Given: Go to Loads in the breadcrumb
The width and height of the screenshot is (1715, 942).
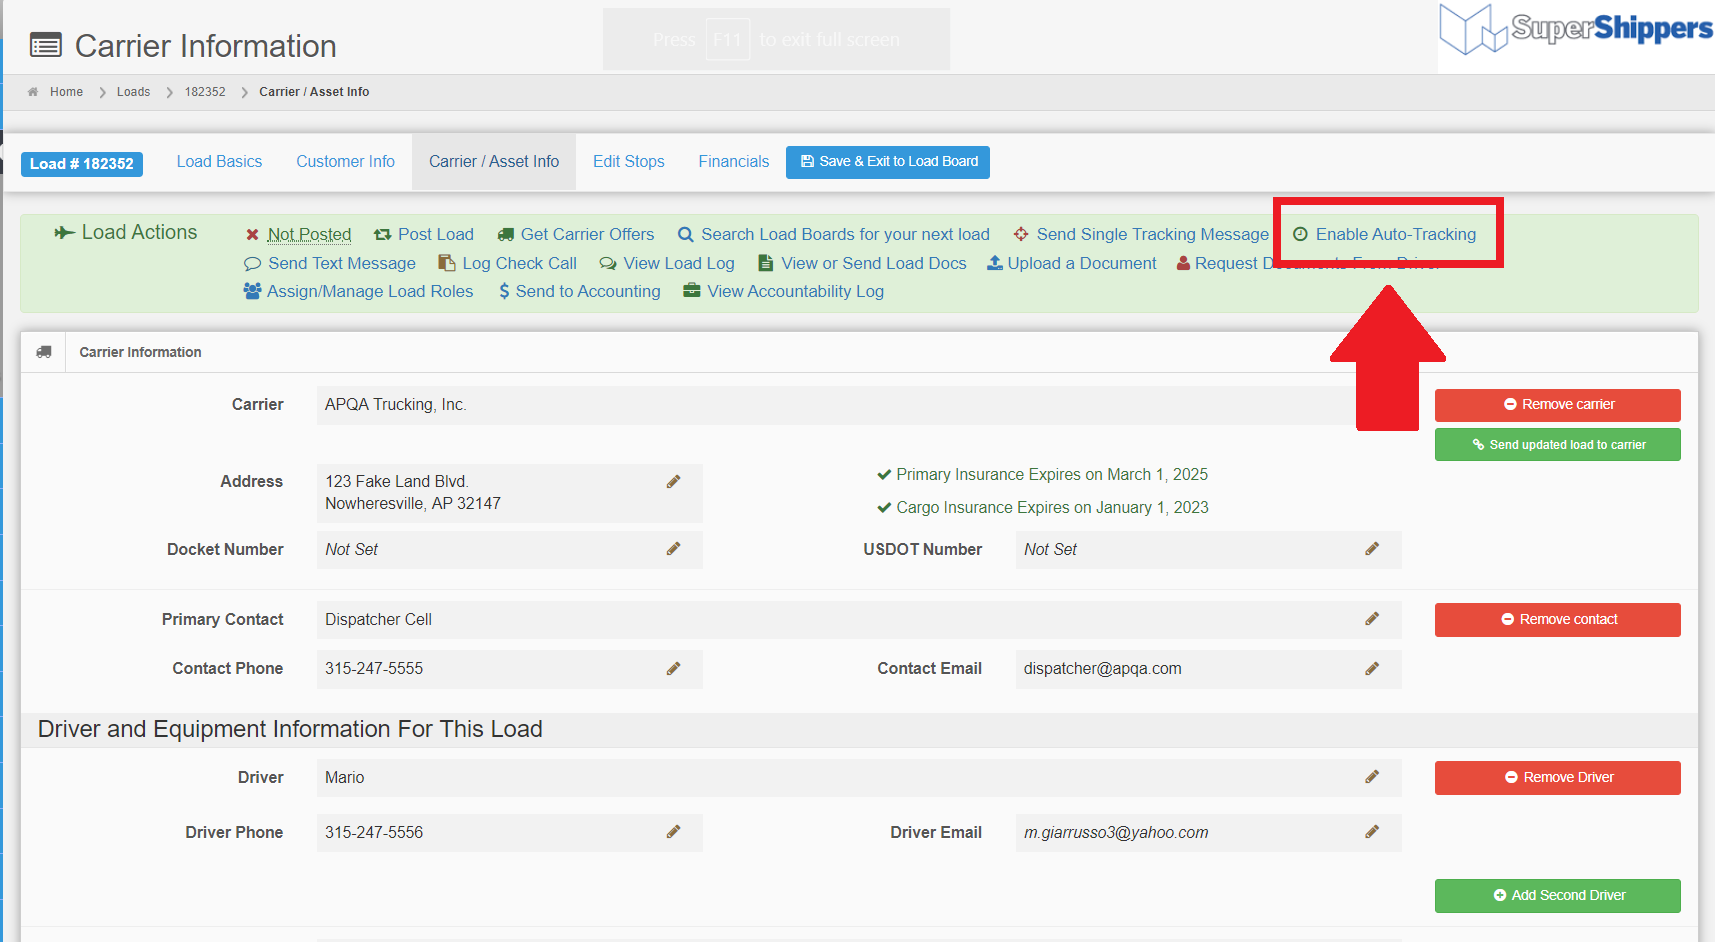Looking at the screenshot, I should (133, 92).
